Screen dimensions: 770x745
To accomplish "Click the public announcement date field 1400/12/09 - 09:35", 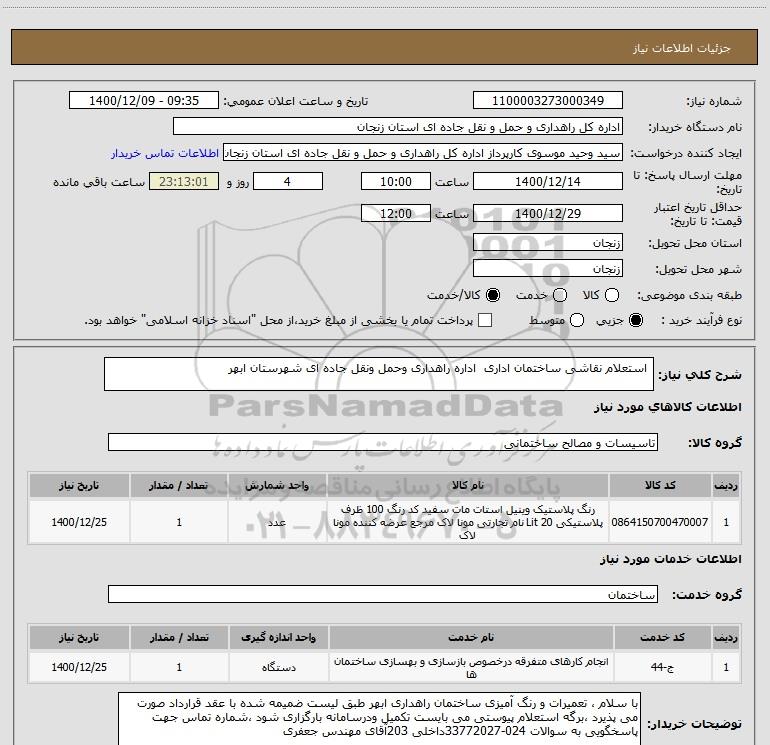I will tap(144, 101).
